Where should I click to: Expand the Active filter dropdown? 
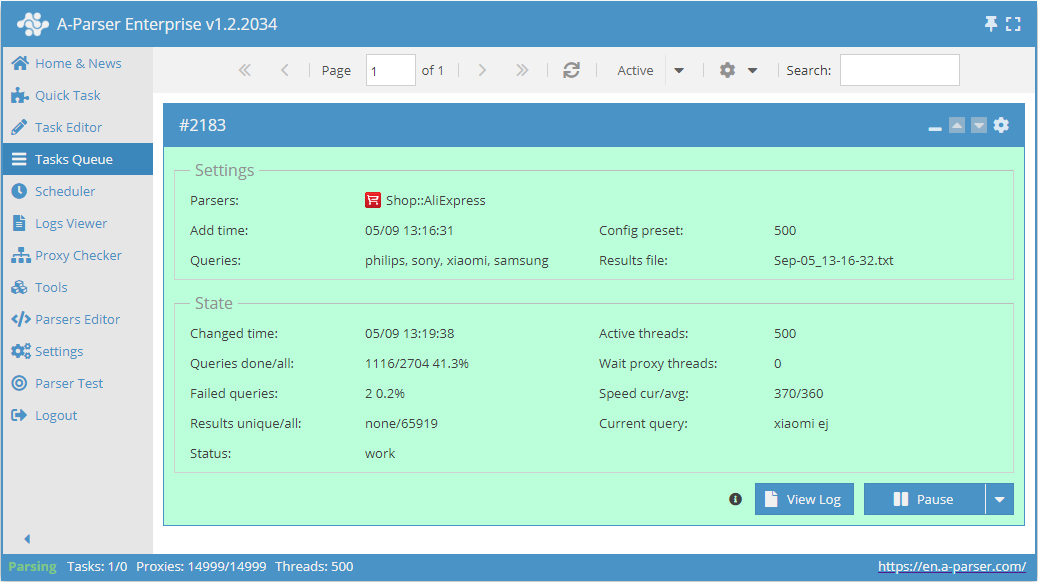pos(680,71)
